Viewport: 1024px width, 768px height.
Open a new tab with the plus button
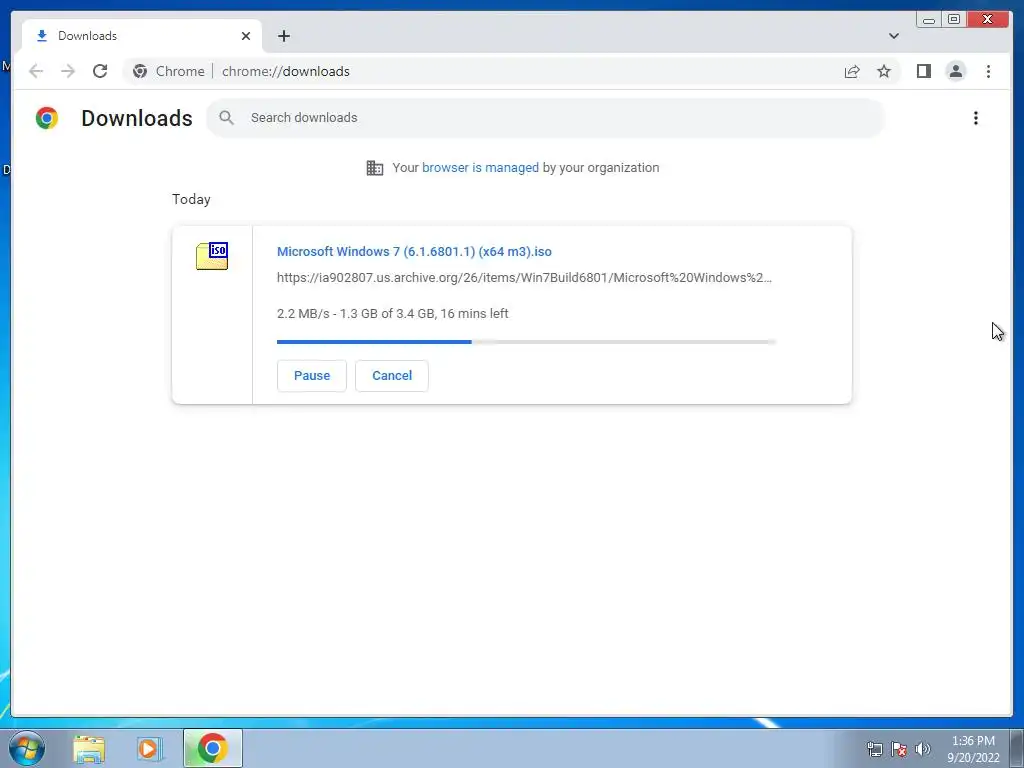(283, 36)
